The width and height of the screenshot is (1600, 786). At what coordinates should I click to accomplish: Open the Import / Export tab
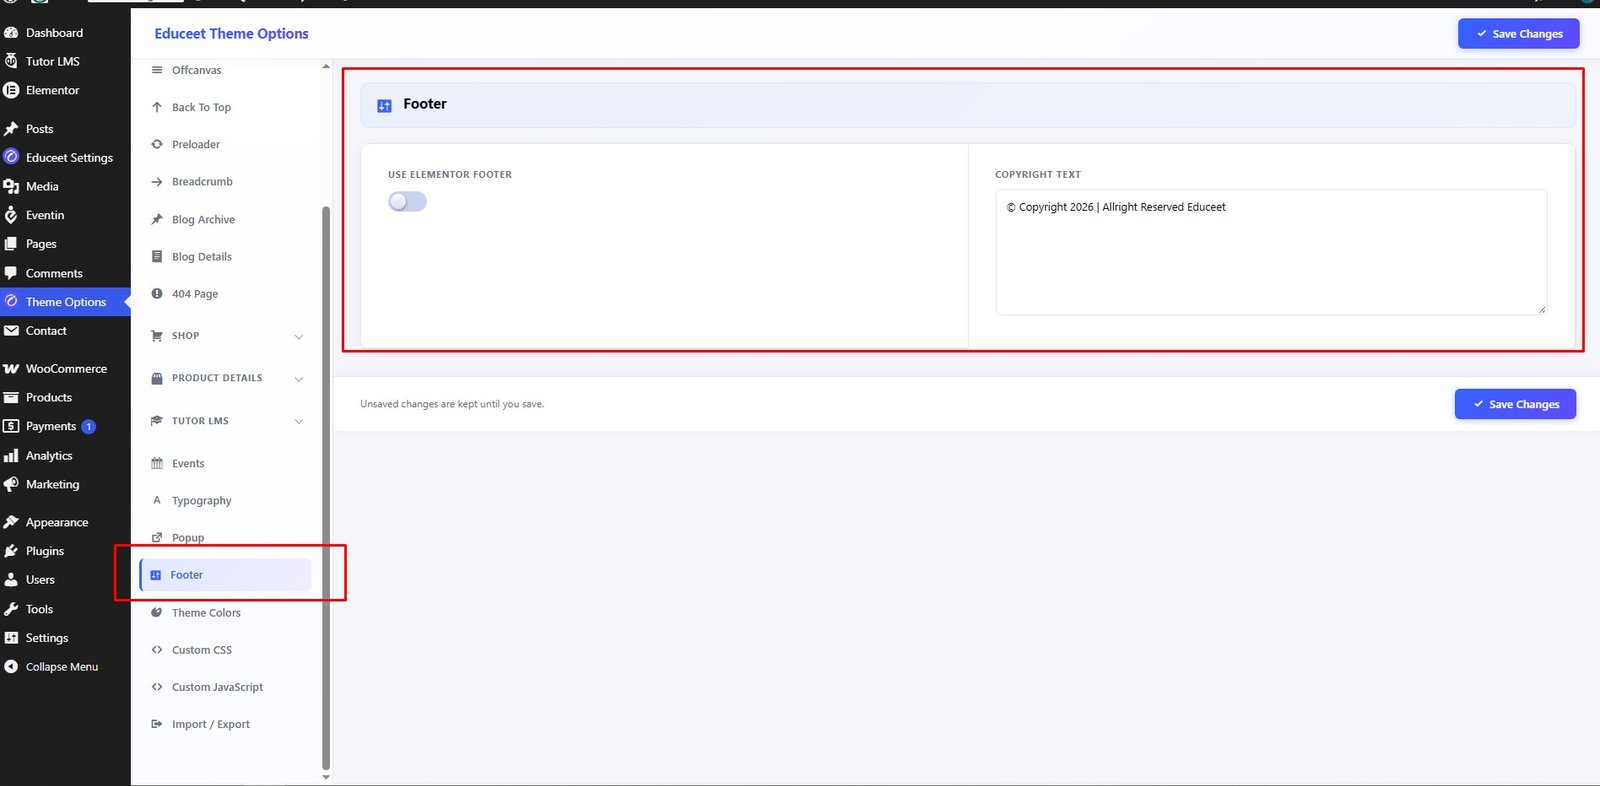coord(225,725)
